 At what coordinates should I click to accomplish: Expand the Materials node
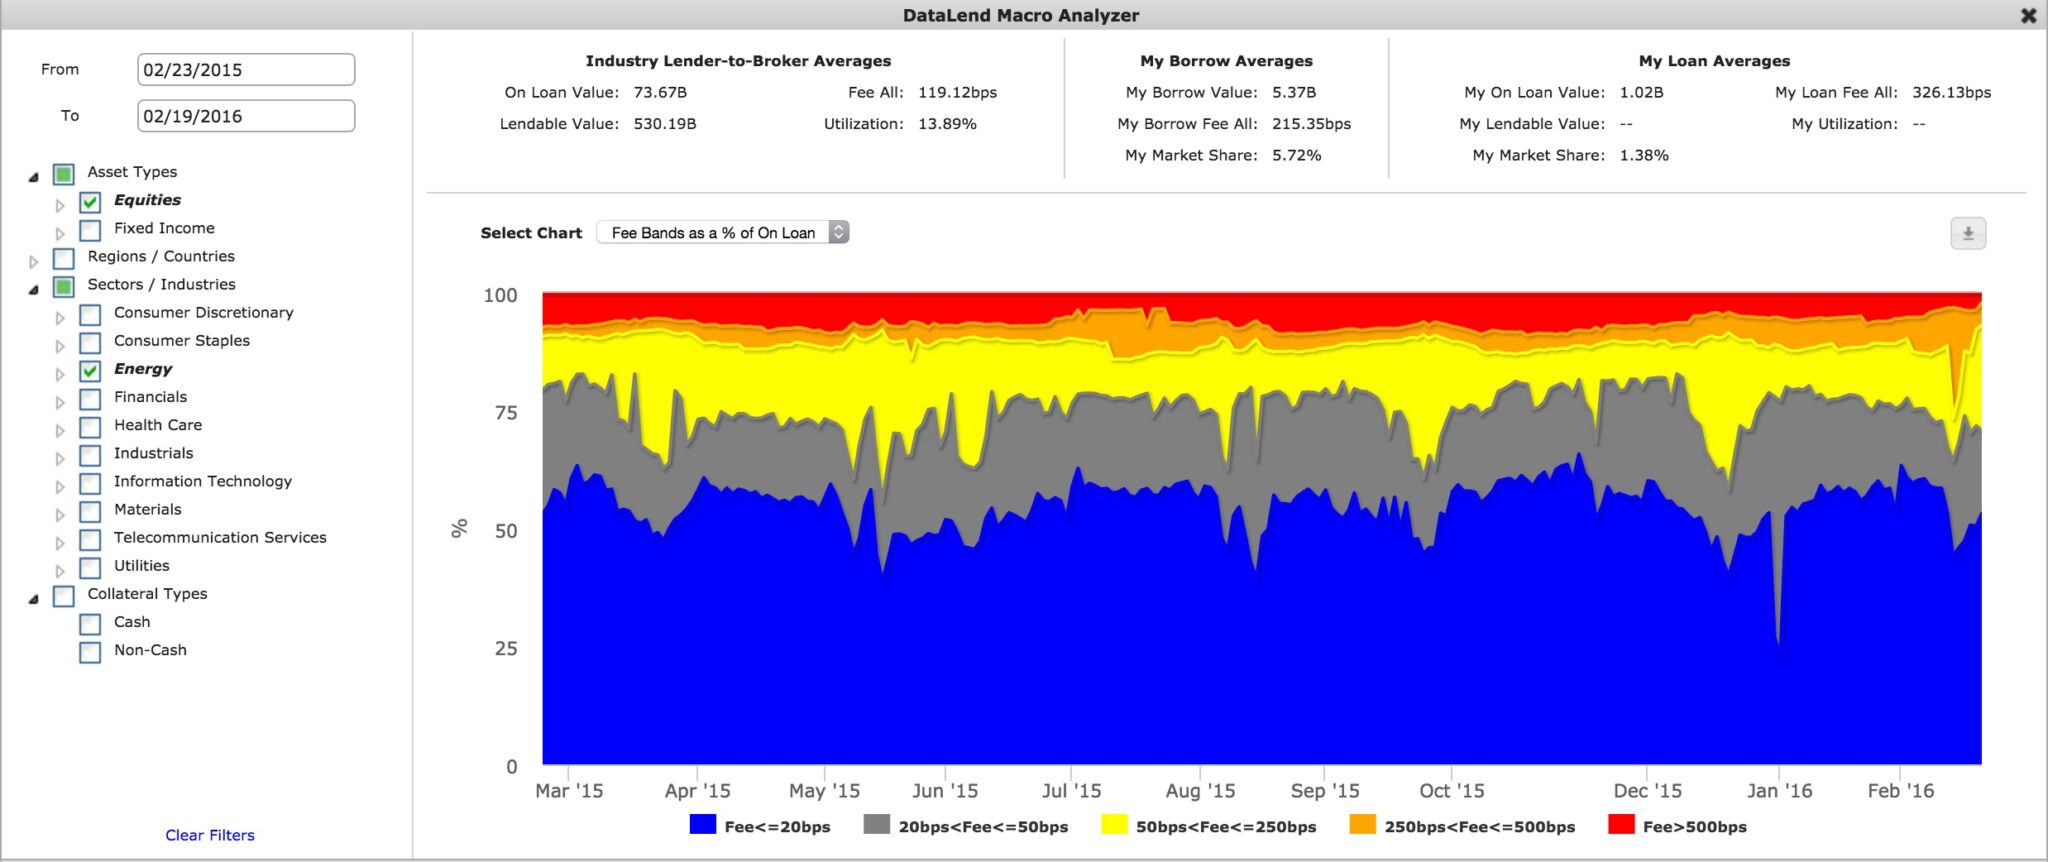[x=60, y=515]
